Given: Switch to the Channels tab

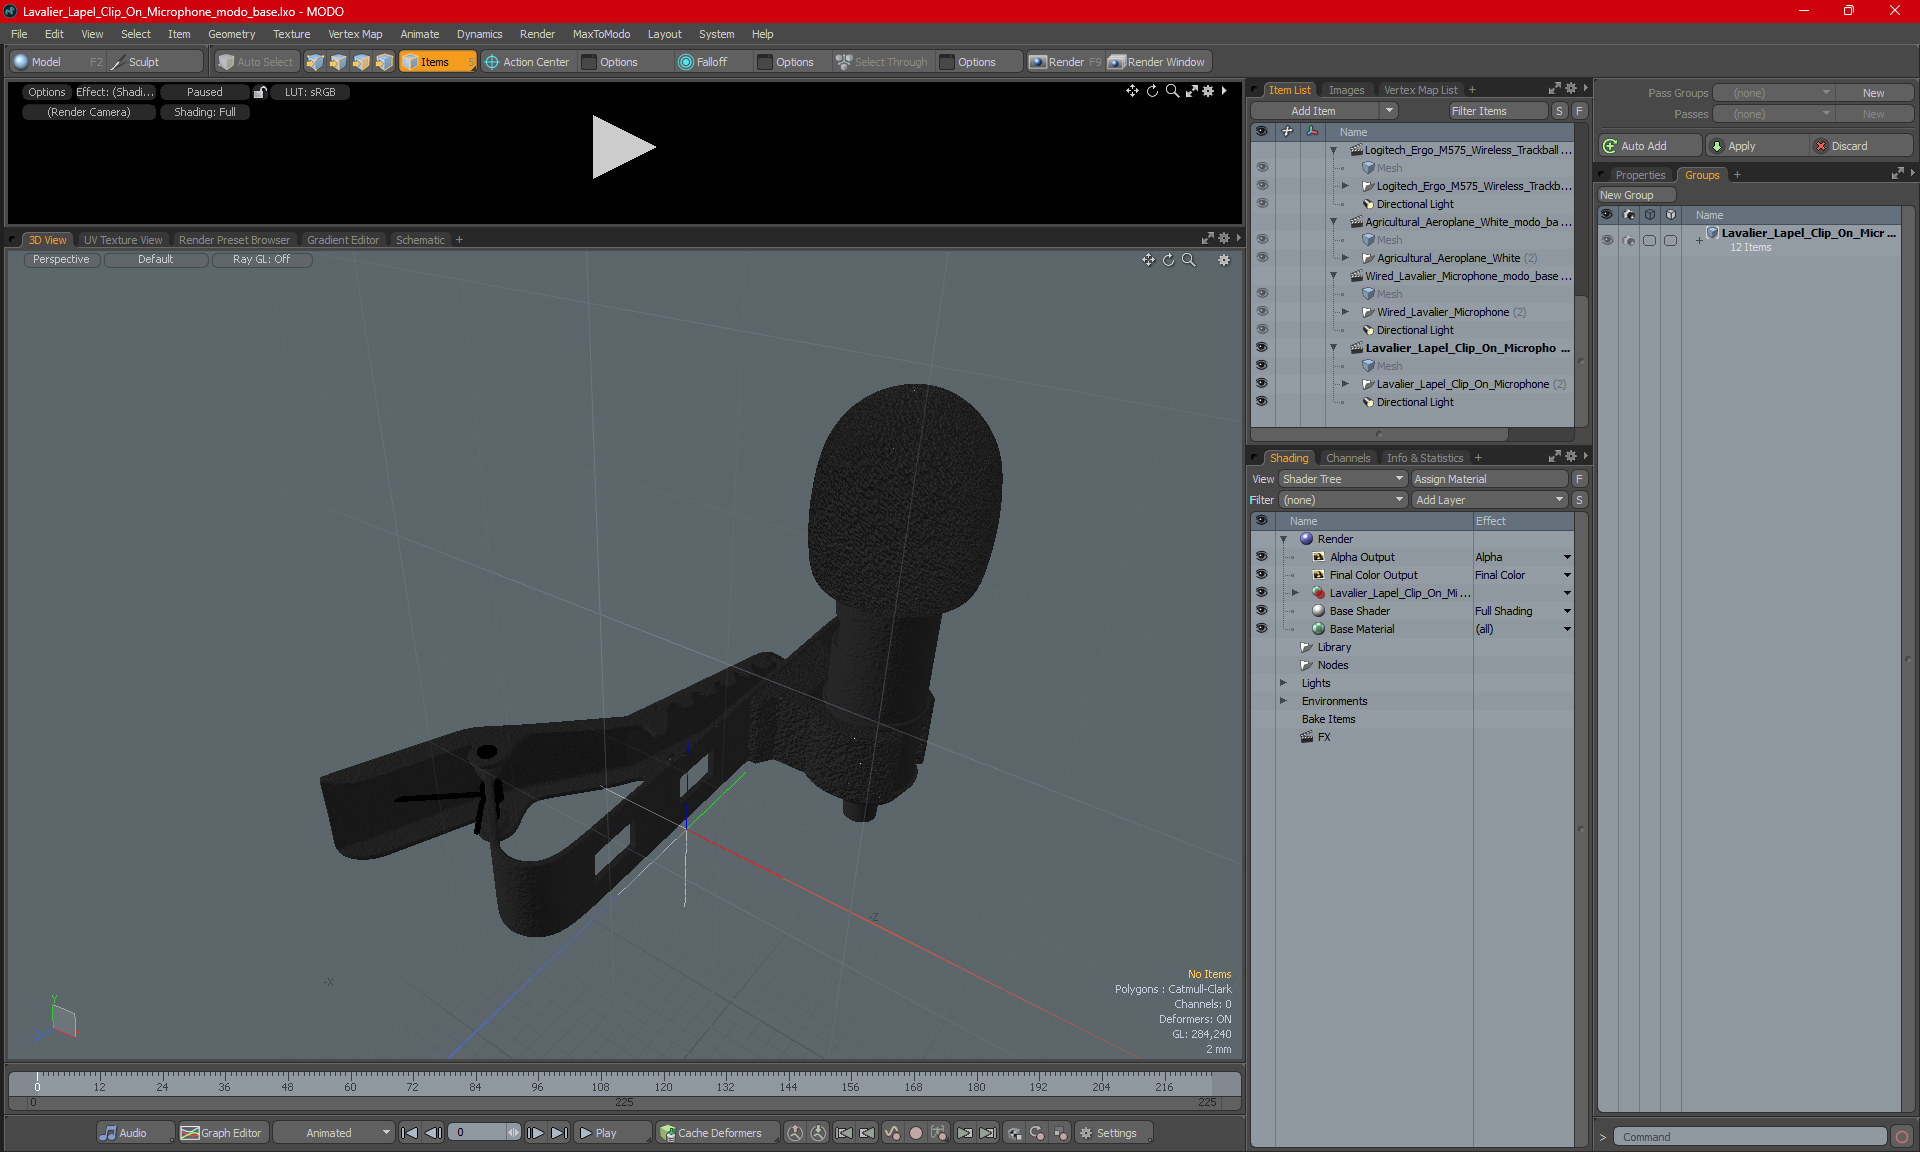Looking at the screenshot, I should coord(1348,458).
